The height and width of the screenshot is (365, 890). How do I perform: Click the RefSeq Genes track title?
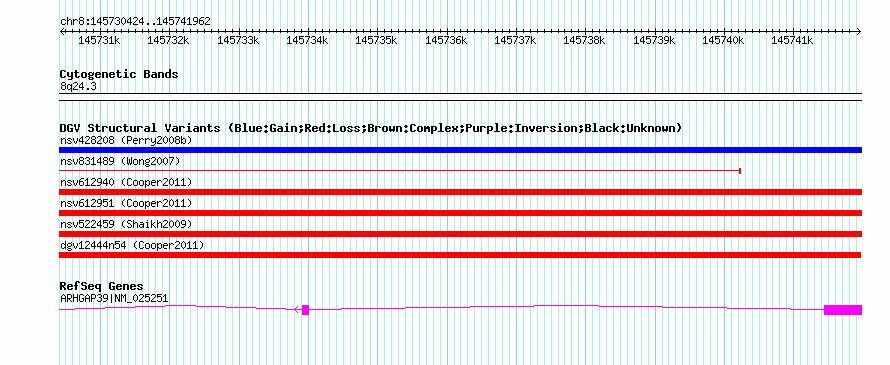tap(102, 286)
